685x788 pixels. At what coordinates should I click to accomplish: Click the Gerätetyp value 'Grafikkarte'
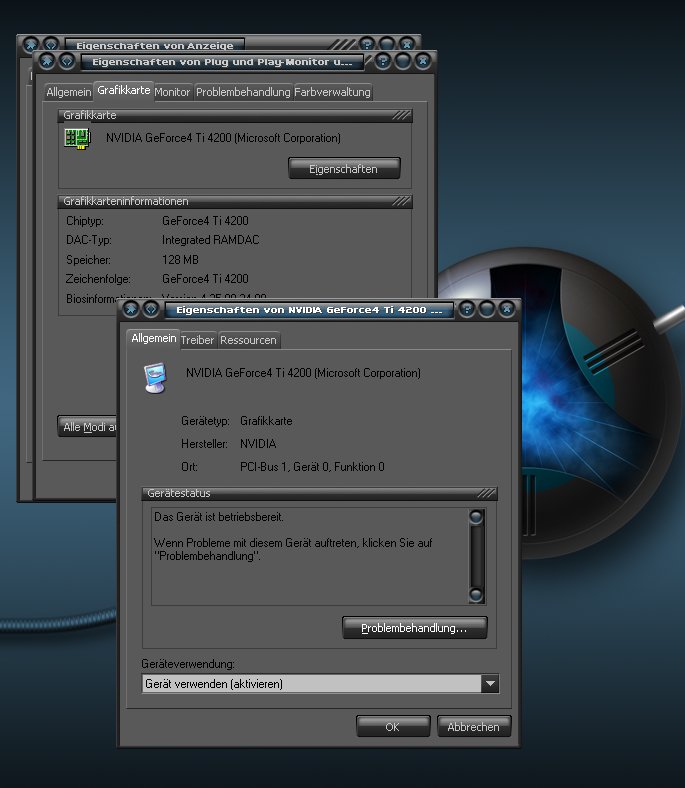click(266, 421)
